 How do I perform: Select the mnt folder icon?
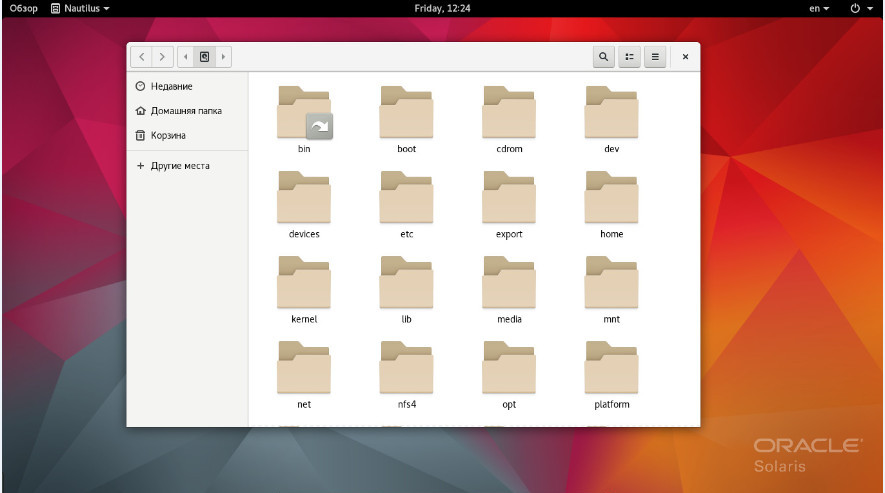click(x=611, y=283)
